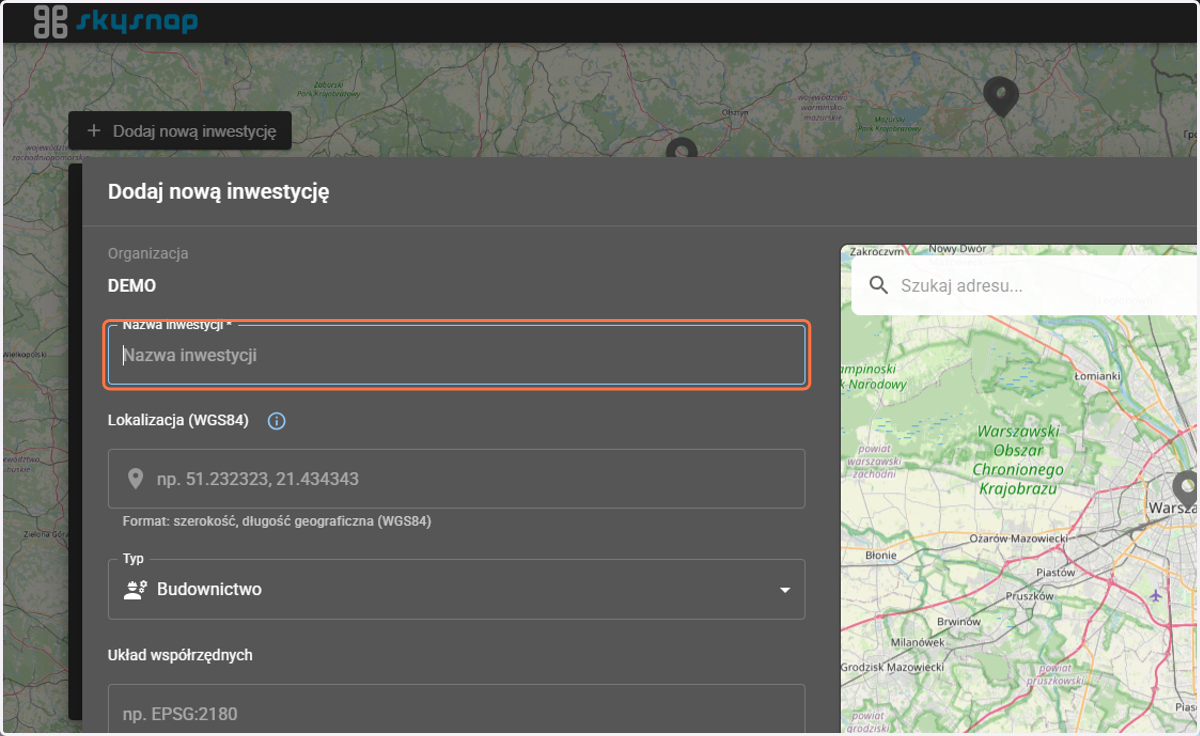Click the Ożarów Mazowiecki map label
The image size is (1200, 736).
[x=1019, y=538]
